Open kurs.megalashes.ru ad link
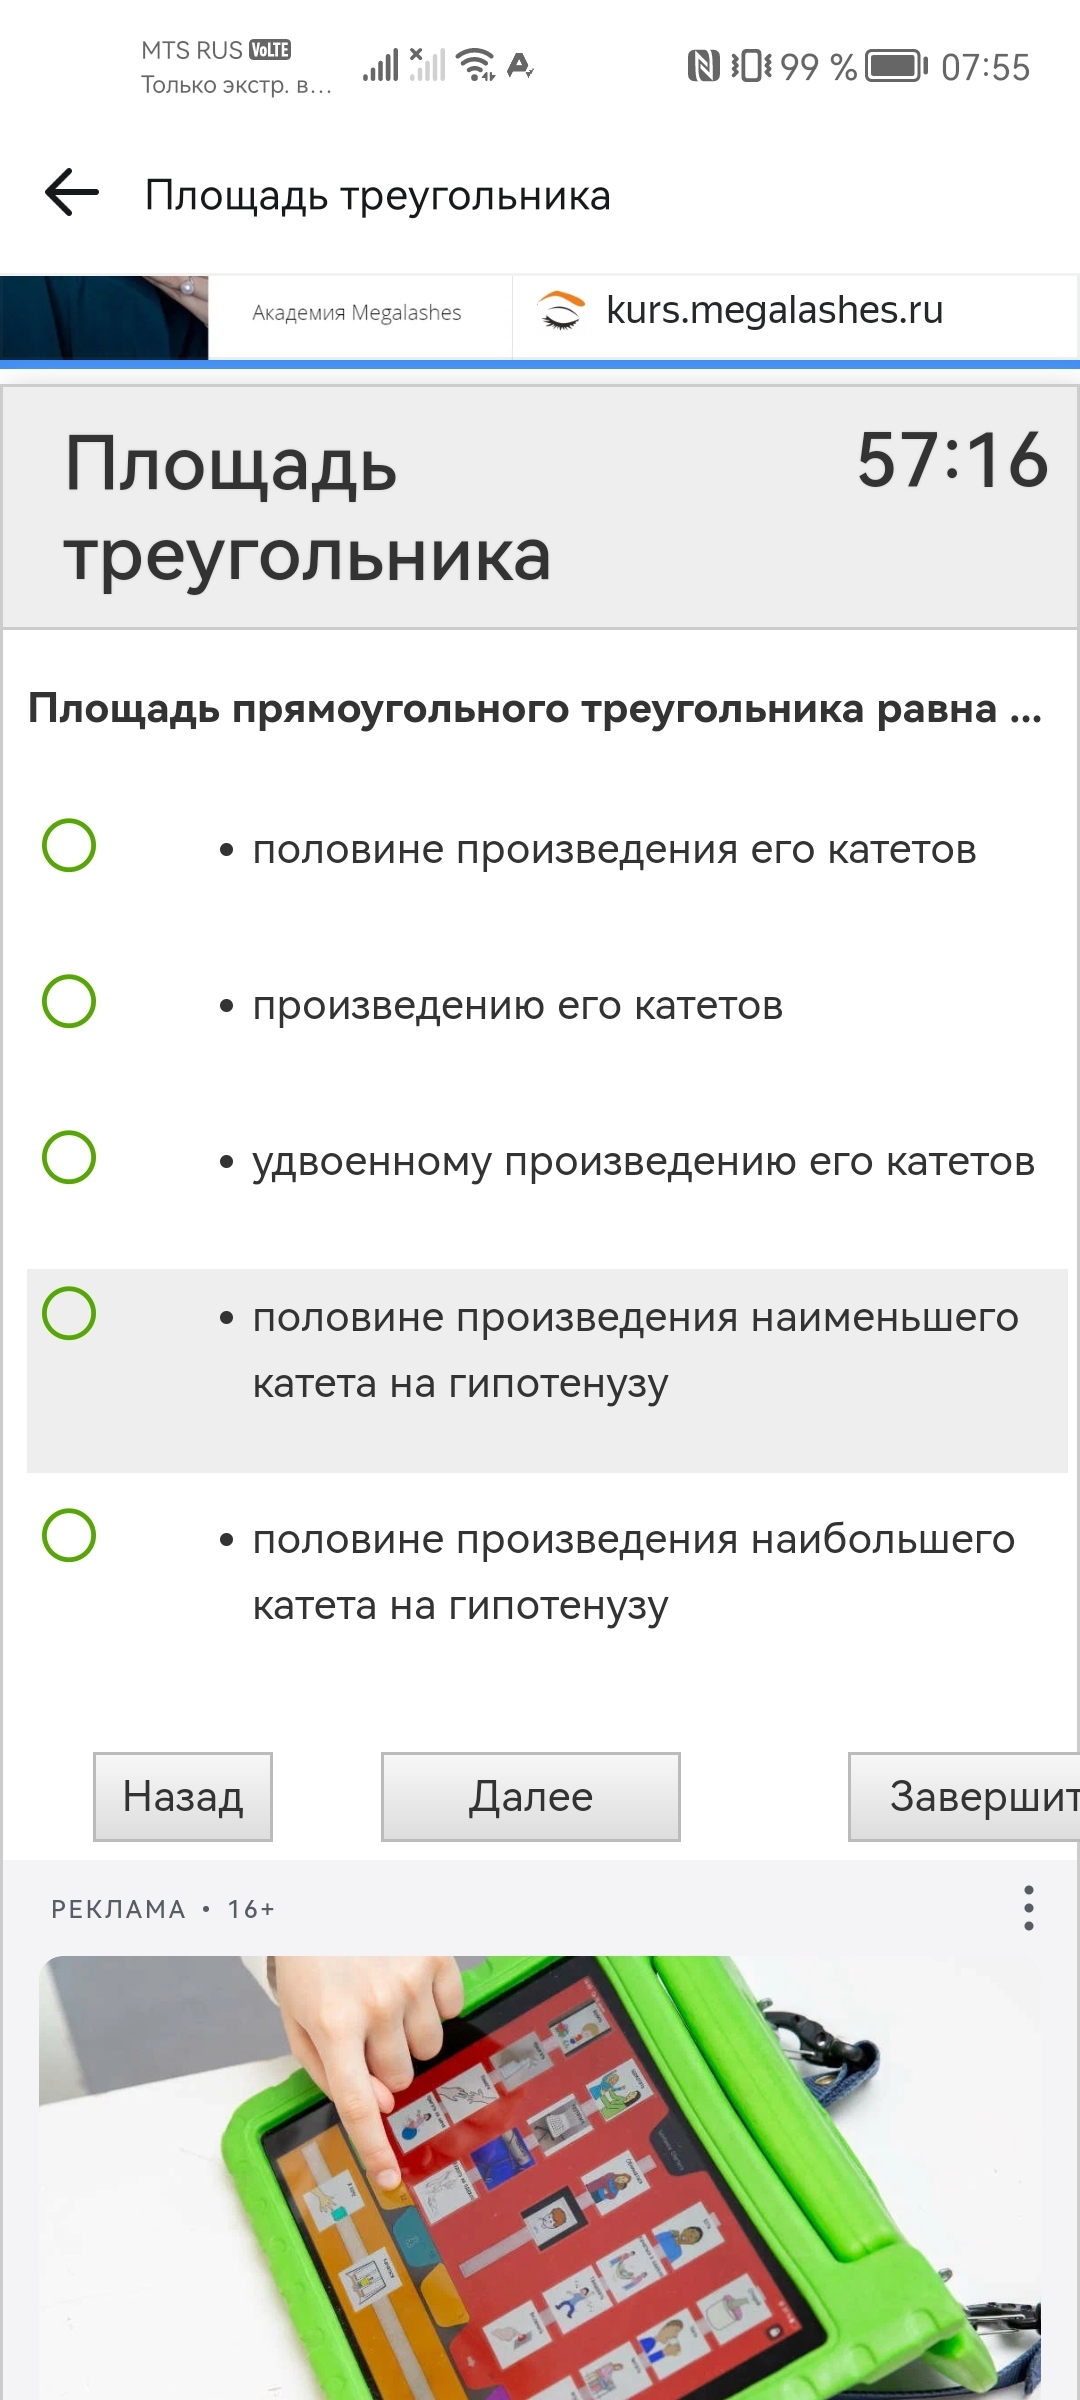This screenshot has height=2400, width=1080. (x=774, y=311)
